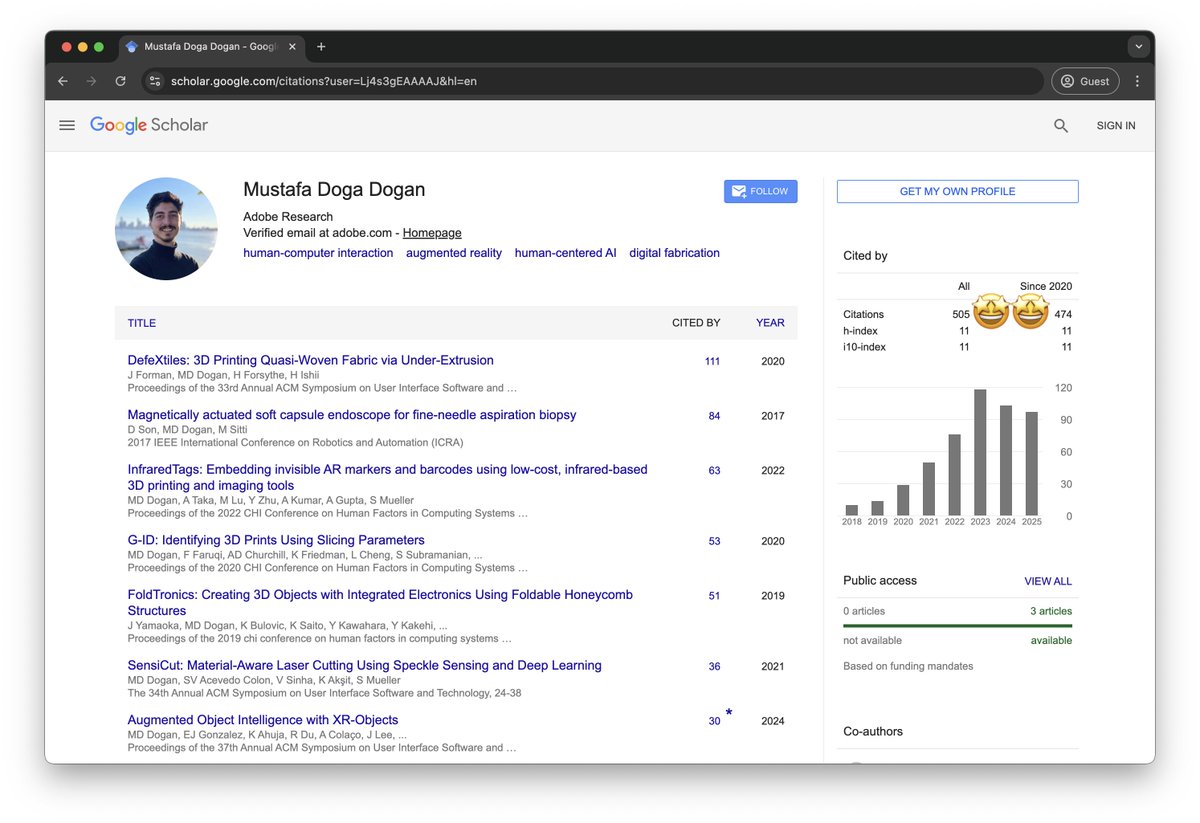Open search via the magnifier icon

tap(1061, 126)
